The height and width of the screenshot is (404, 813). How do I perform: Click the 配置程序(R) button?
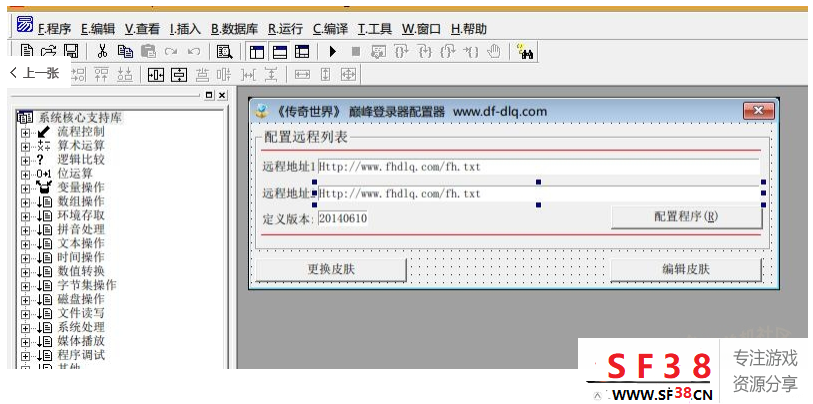[x=687, y=217]
